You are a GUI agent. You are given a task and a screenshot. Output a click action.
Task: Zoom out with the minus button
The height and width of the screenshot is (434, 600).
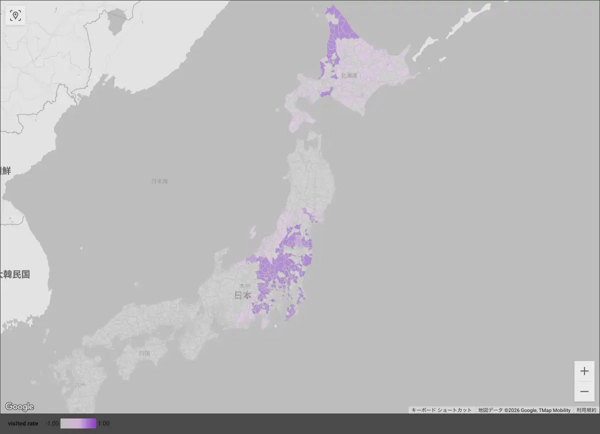[x=585, y=391]
